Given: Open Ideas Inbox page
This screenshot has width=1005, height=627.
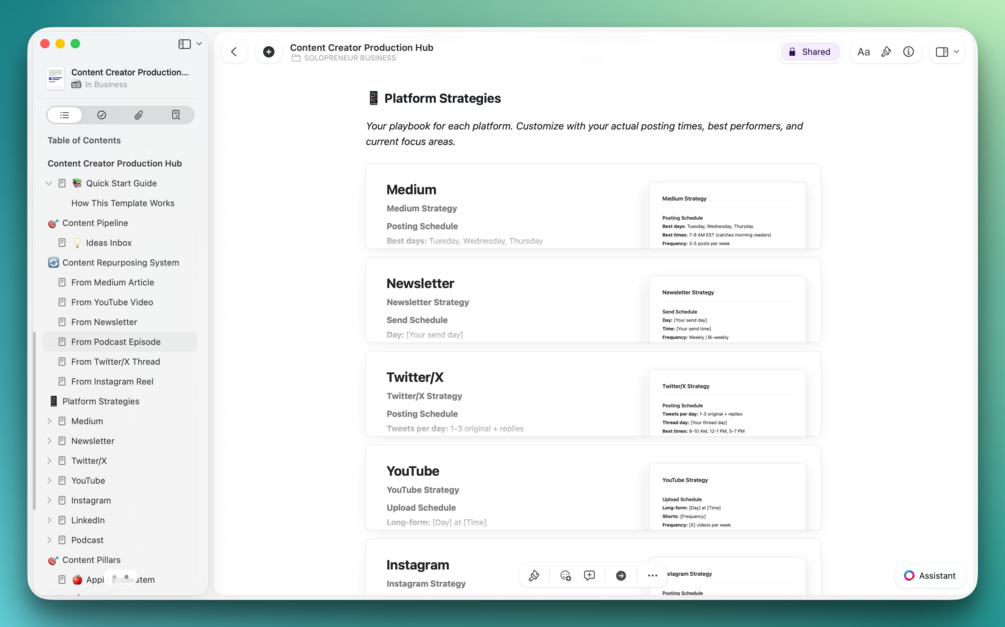Looking at the screenshot, I should 108,243.
